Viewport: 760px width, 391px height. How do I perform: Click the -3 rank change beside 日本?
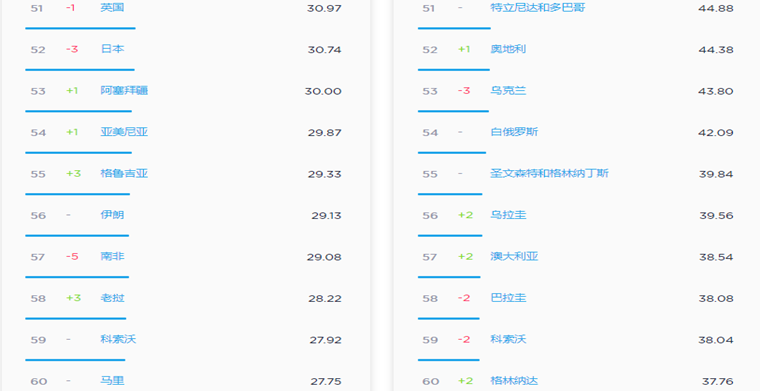click(x=72, y=49)
